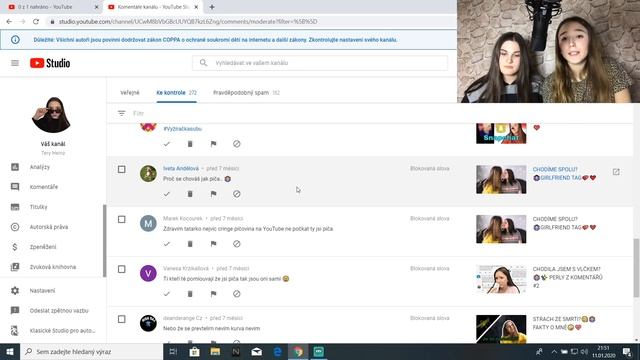
Task: Open the Windows Start menu
Action: coord(10,352)
